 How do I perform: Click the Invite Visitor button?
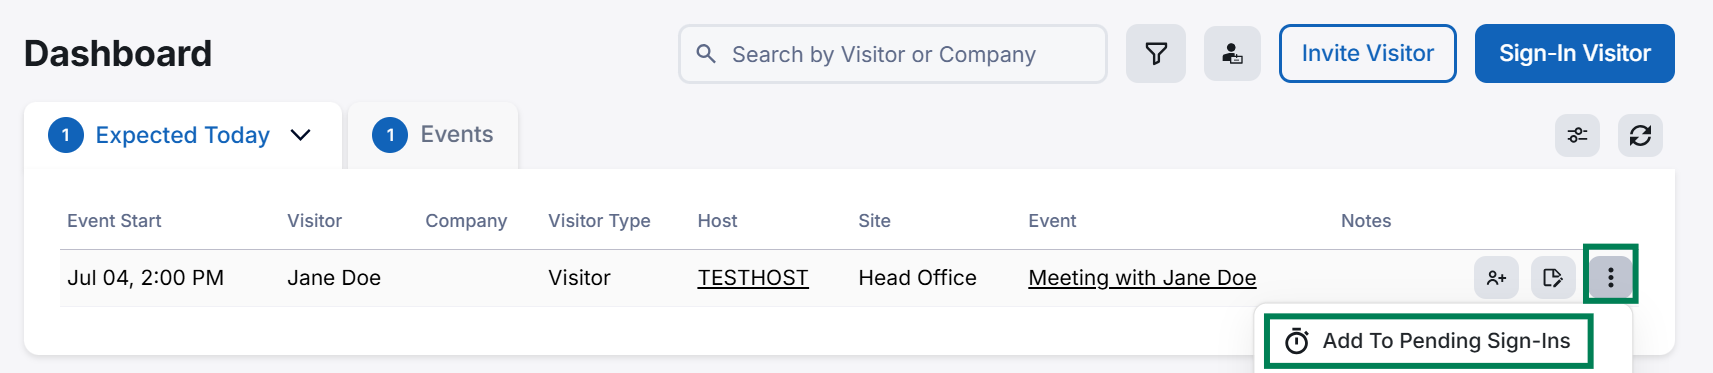(x=1367, y=54)
